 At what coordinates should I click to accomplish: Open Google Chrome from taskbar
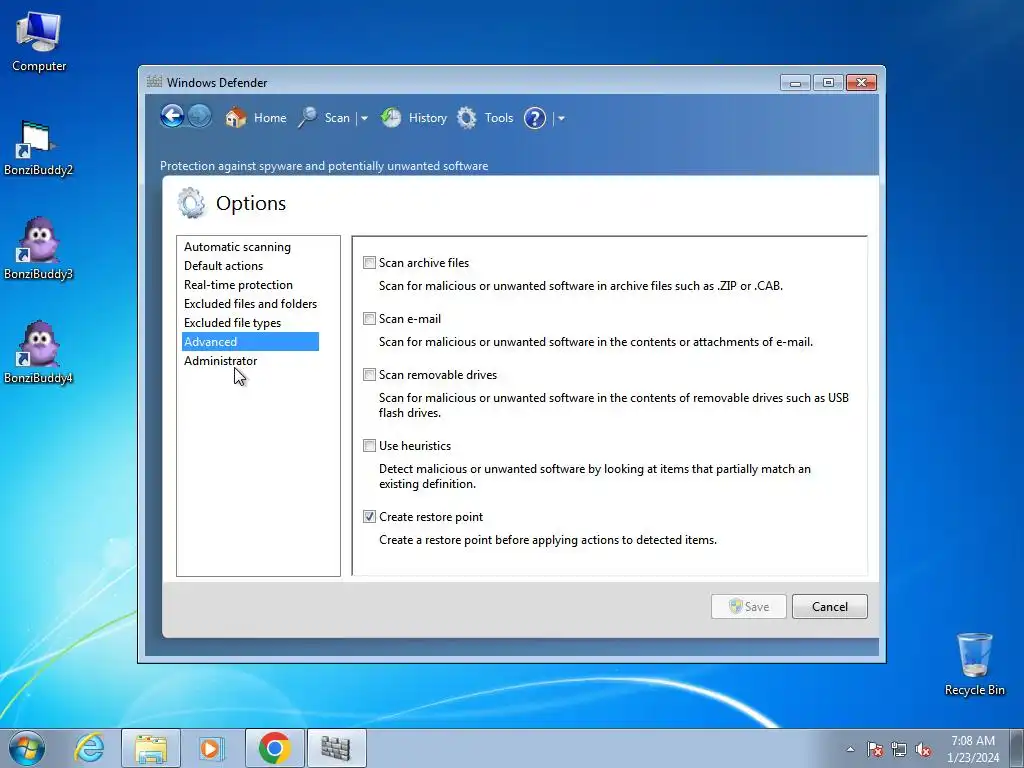274,748
